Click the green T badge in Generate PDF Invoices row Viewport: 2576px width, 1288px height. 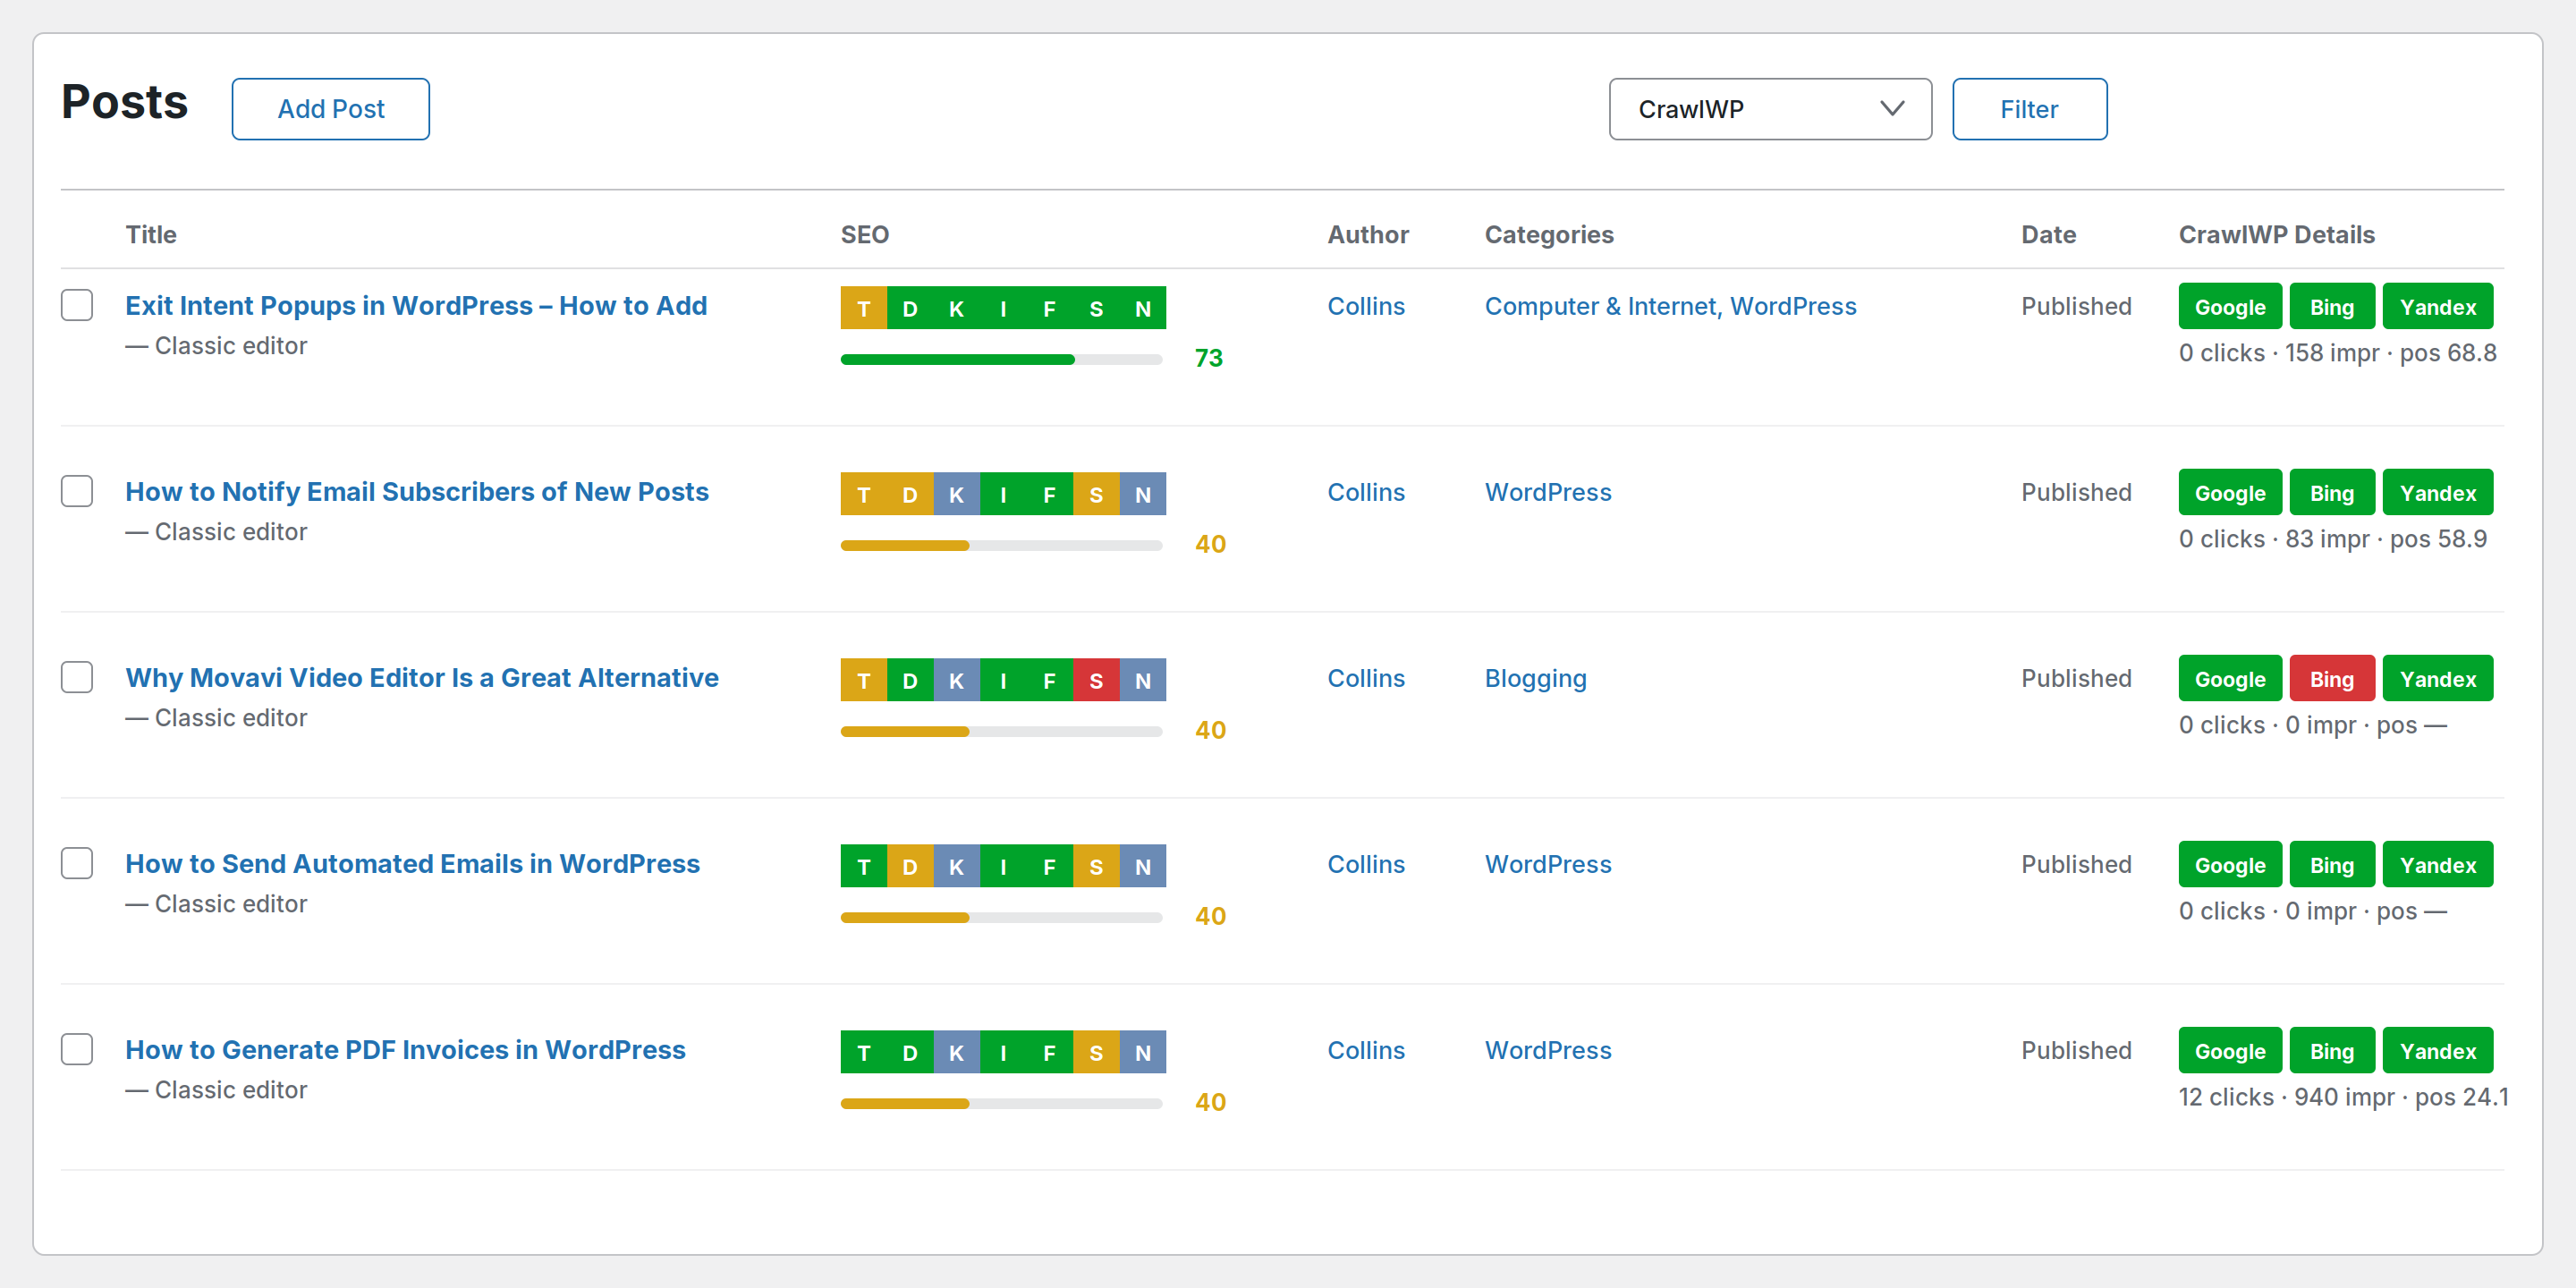coord(863,1052)
